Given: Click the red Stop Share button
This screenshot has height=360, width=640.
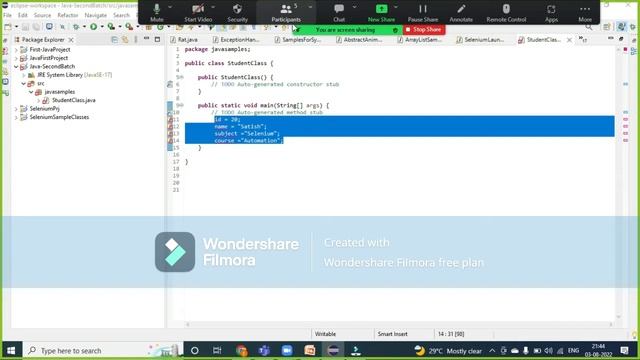Looking at the screenshot, I should pos(424,29).
